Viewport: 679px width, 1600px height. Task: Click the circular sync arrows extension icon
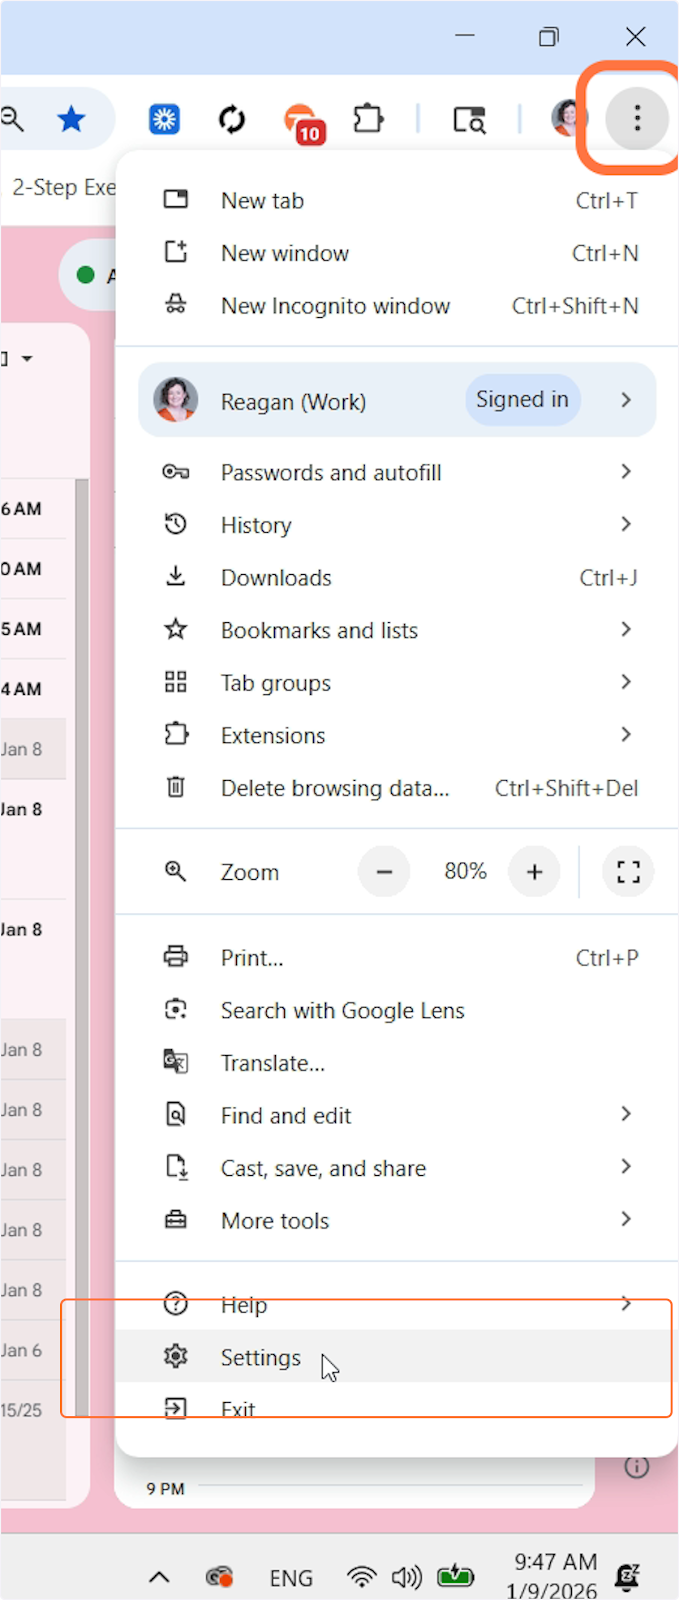(x=232, y=120)
